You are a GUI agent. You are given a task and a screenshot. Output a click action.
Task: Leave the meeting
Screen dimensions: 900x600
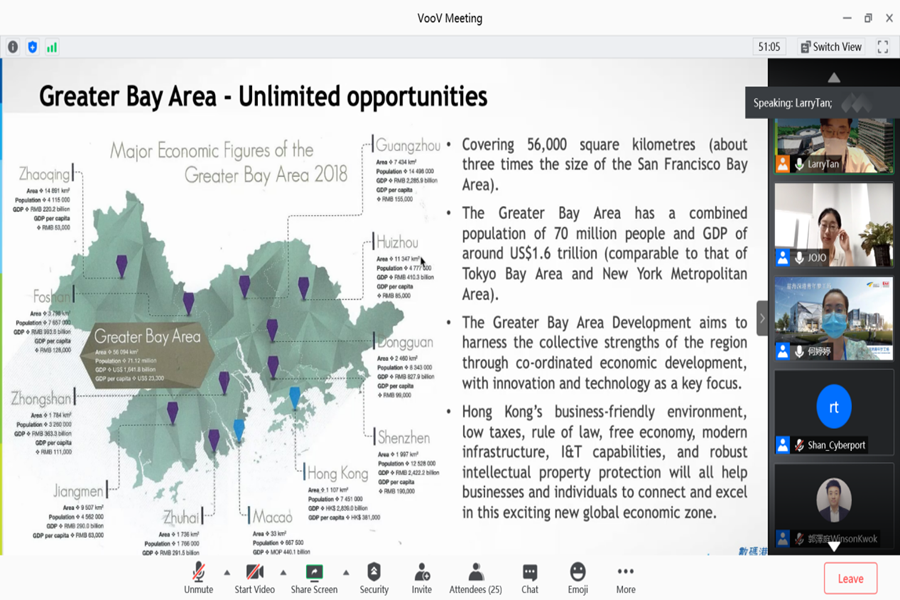[851, 578]
